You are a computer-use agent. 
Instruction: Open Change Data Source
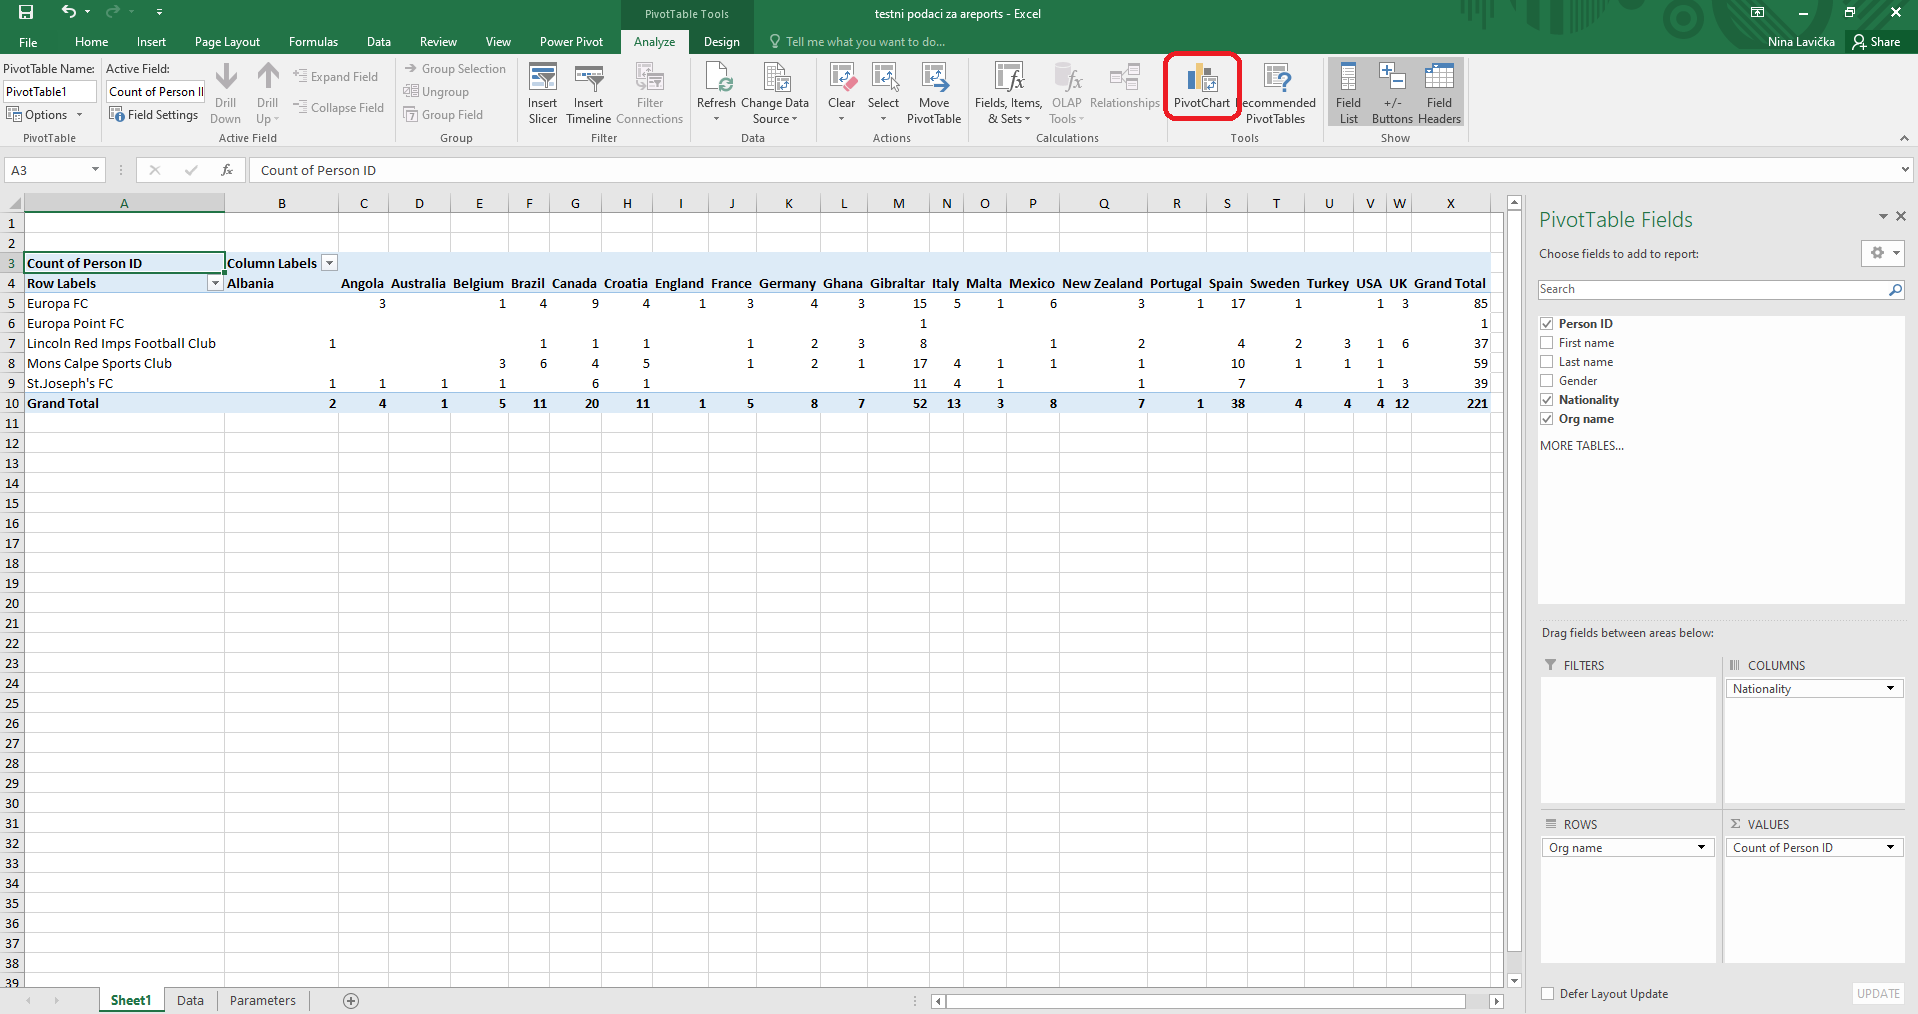[775, 92]
